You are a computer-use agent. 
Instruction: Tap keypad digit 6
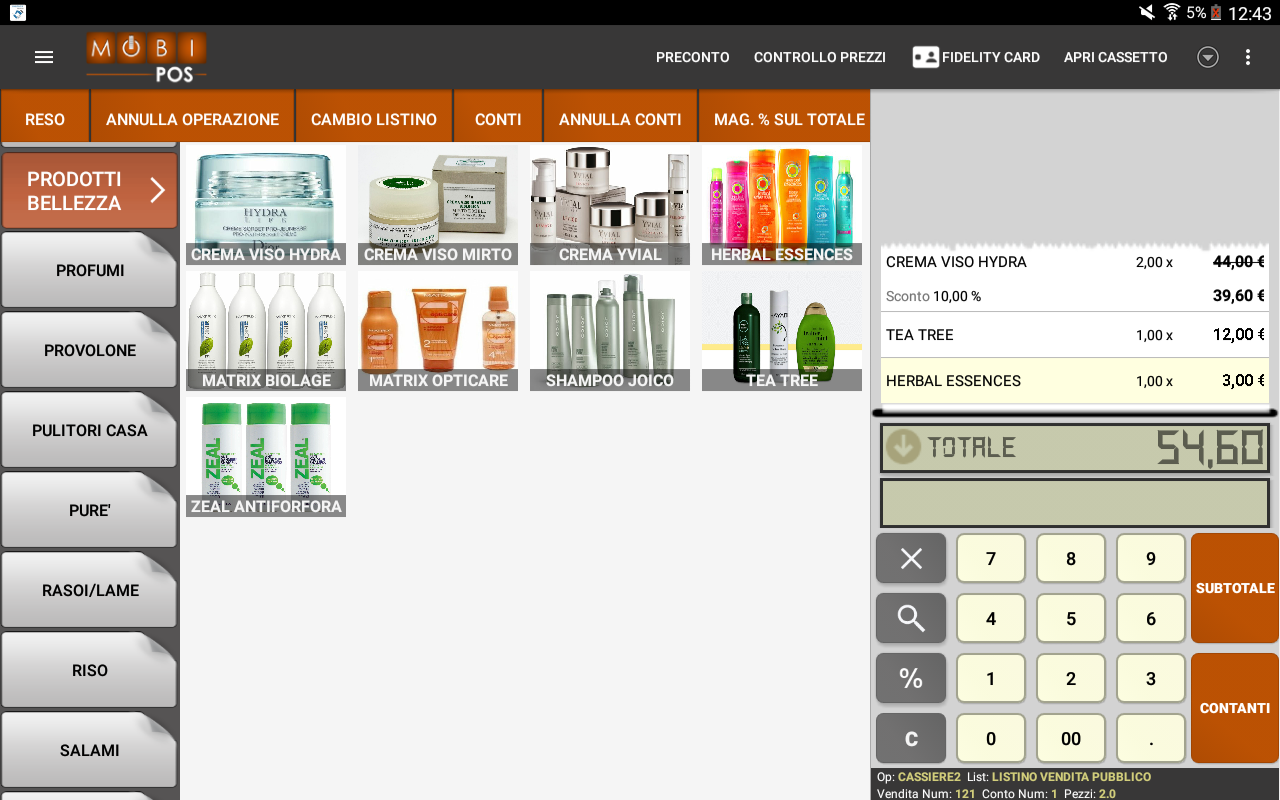tap(1151, 618)
